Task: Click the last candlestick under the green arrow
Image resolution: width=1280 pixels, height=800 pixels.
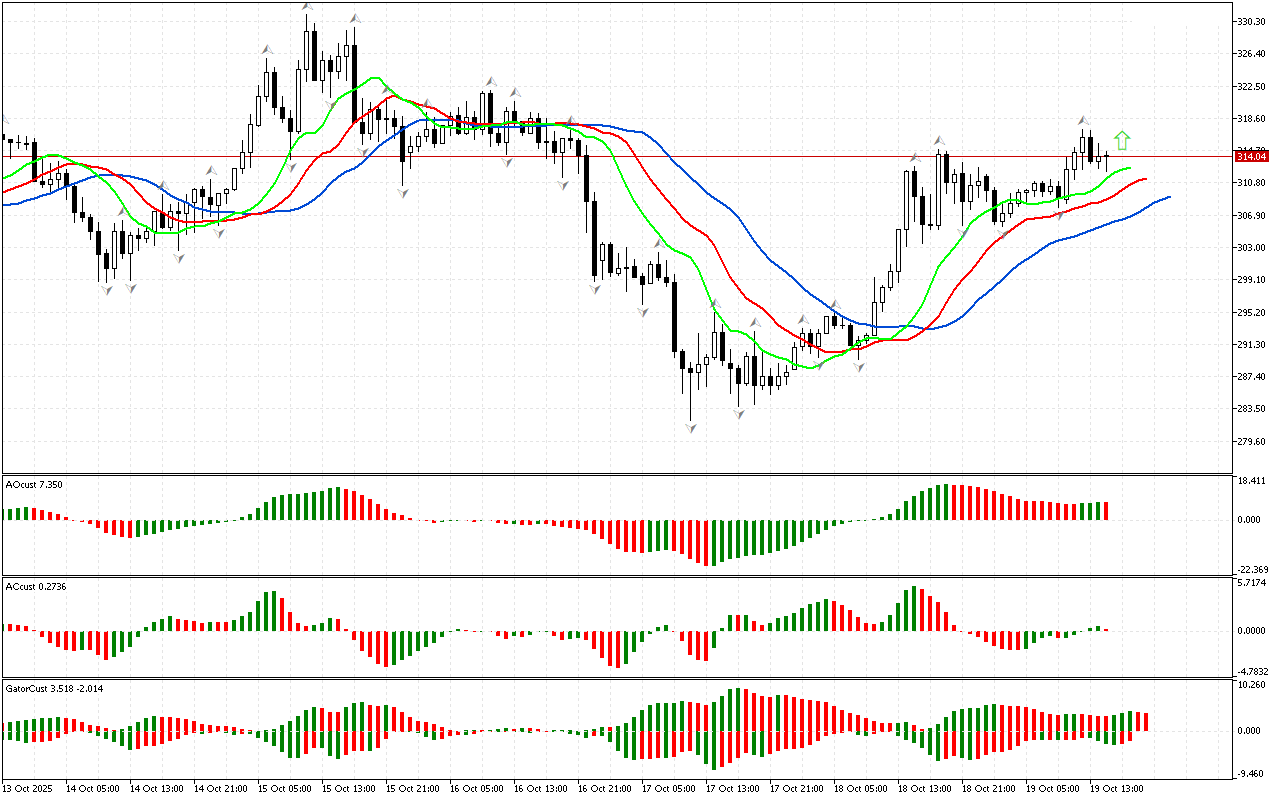Action: pyautogui.click(x=1107, y=156)
